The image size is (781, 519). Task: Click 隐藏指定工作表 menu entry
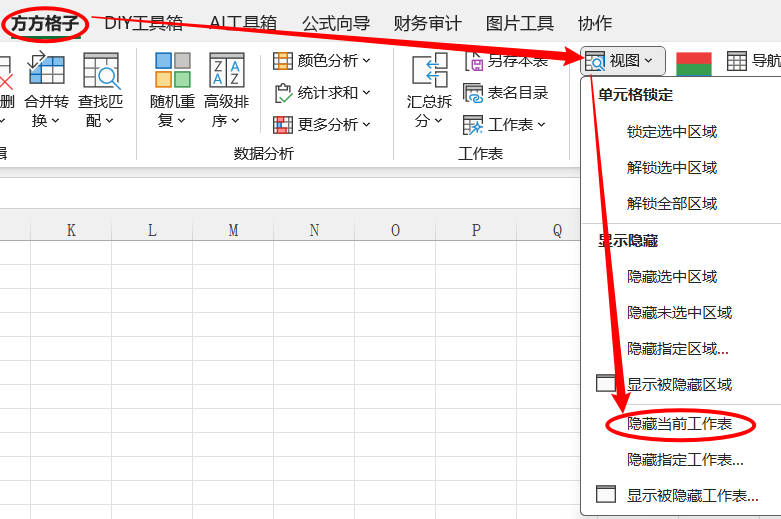pyautogui.click(x=685, y=460)
